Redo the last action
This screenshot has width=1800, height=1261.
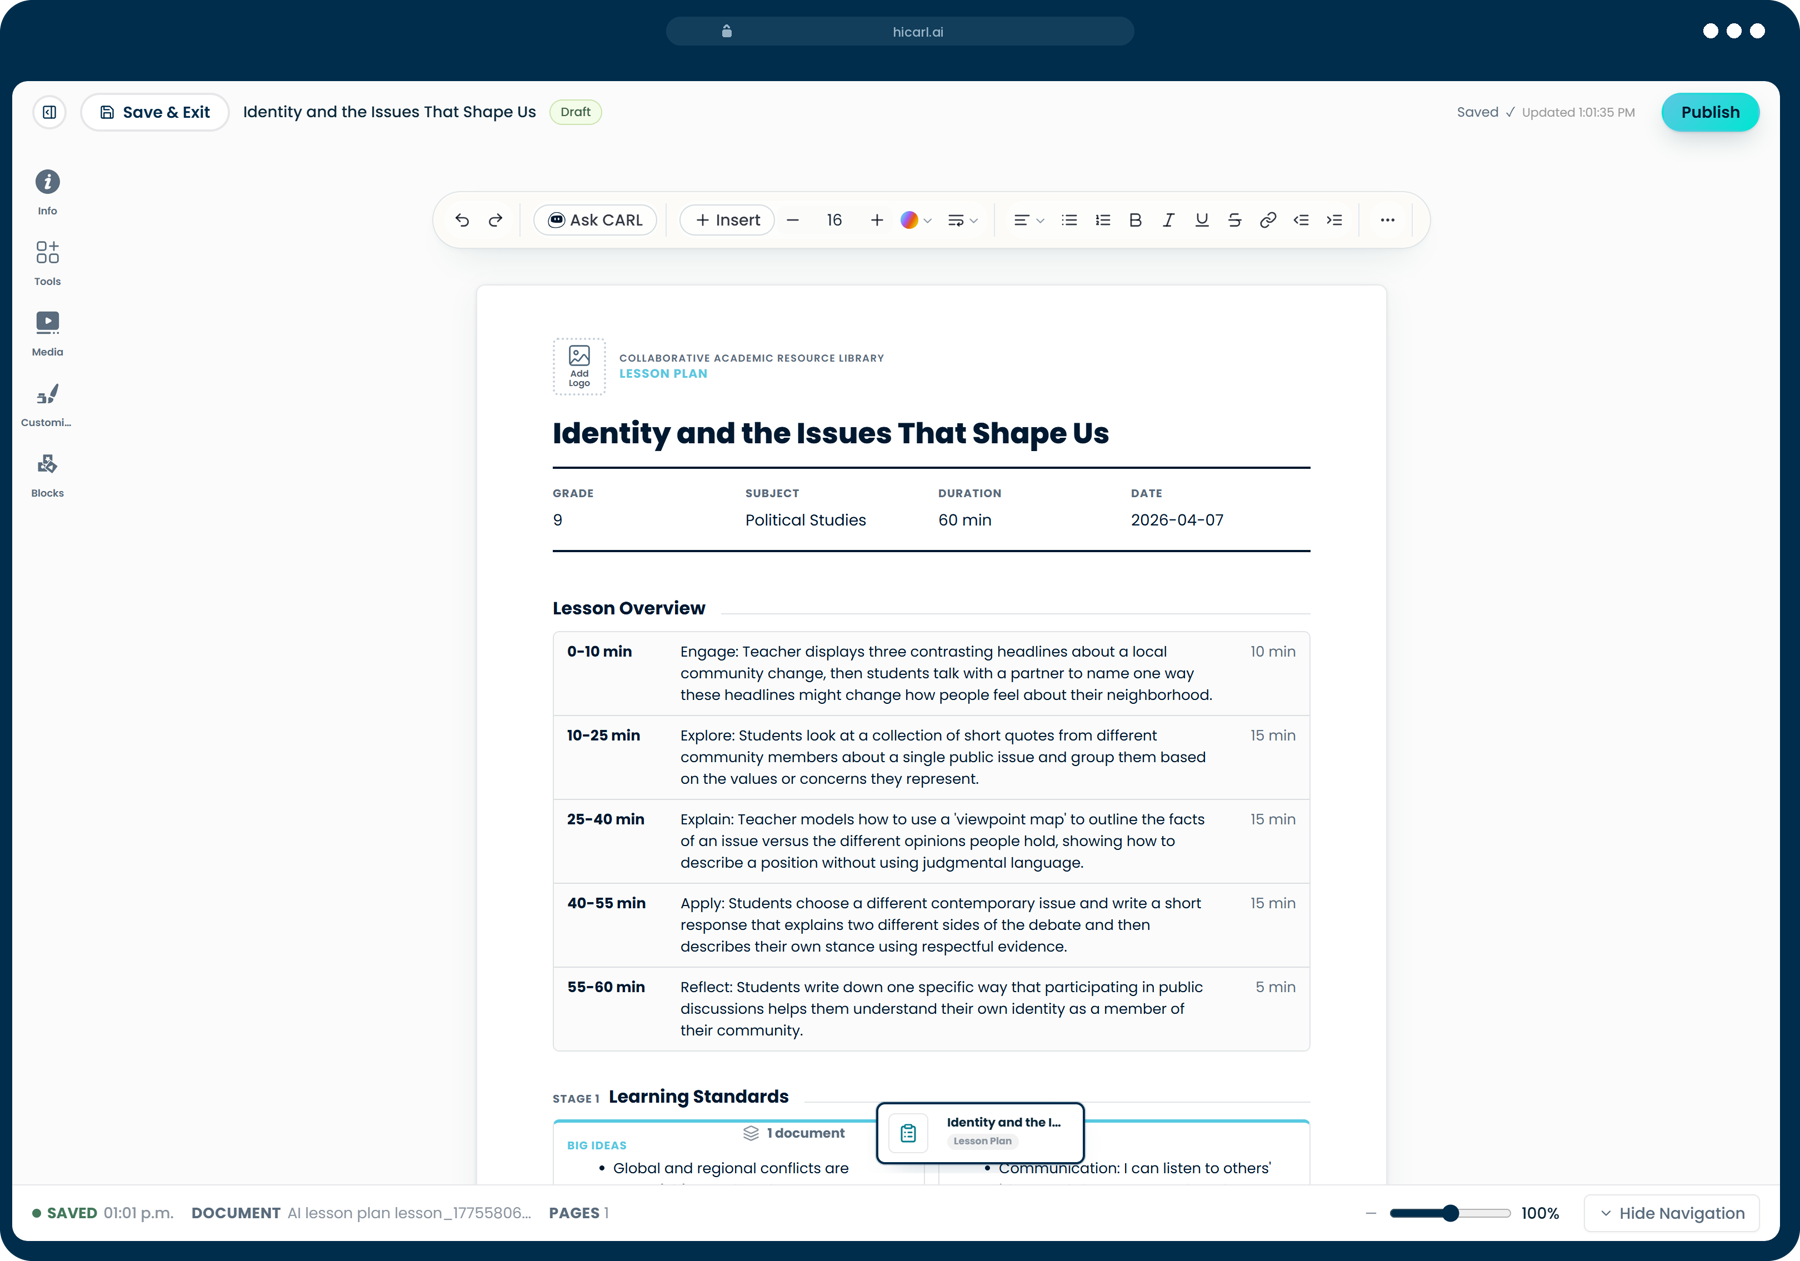click(496, 220)
